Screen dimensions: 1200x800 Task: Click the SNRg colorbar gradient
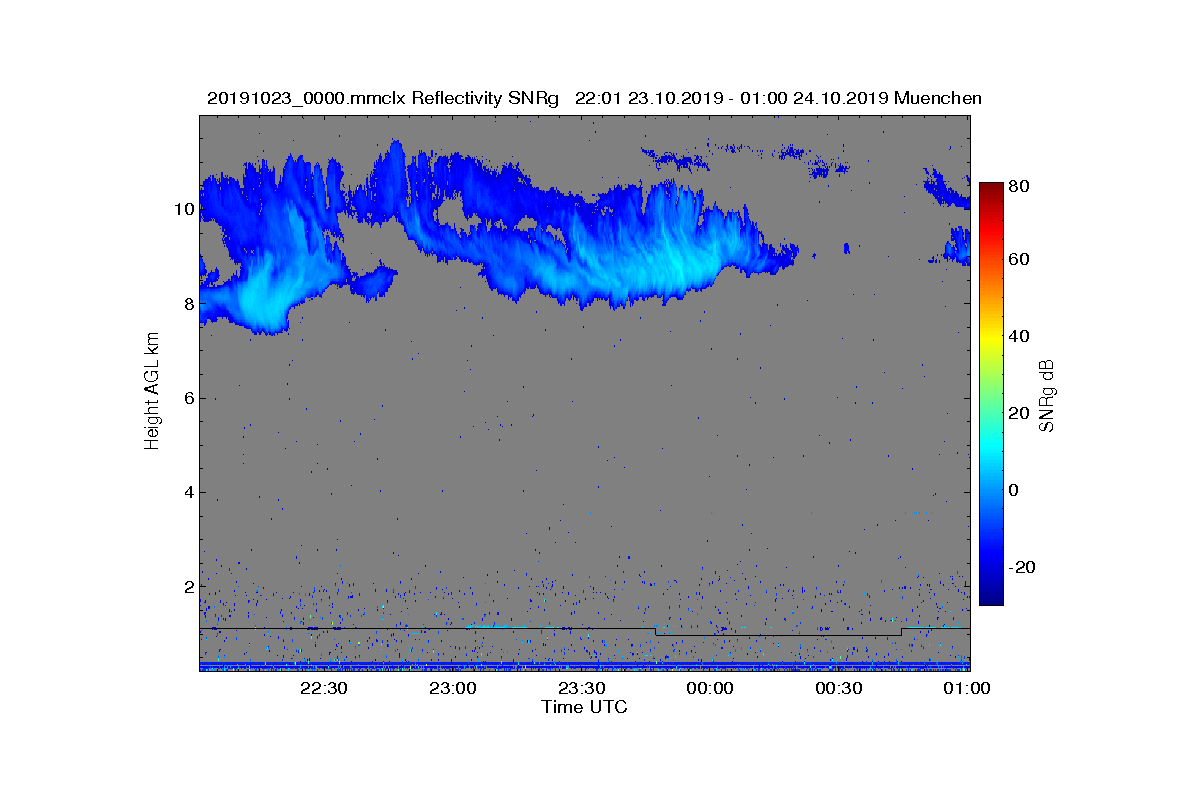[x=990, y=394]
